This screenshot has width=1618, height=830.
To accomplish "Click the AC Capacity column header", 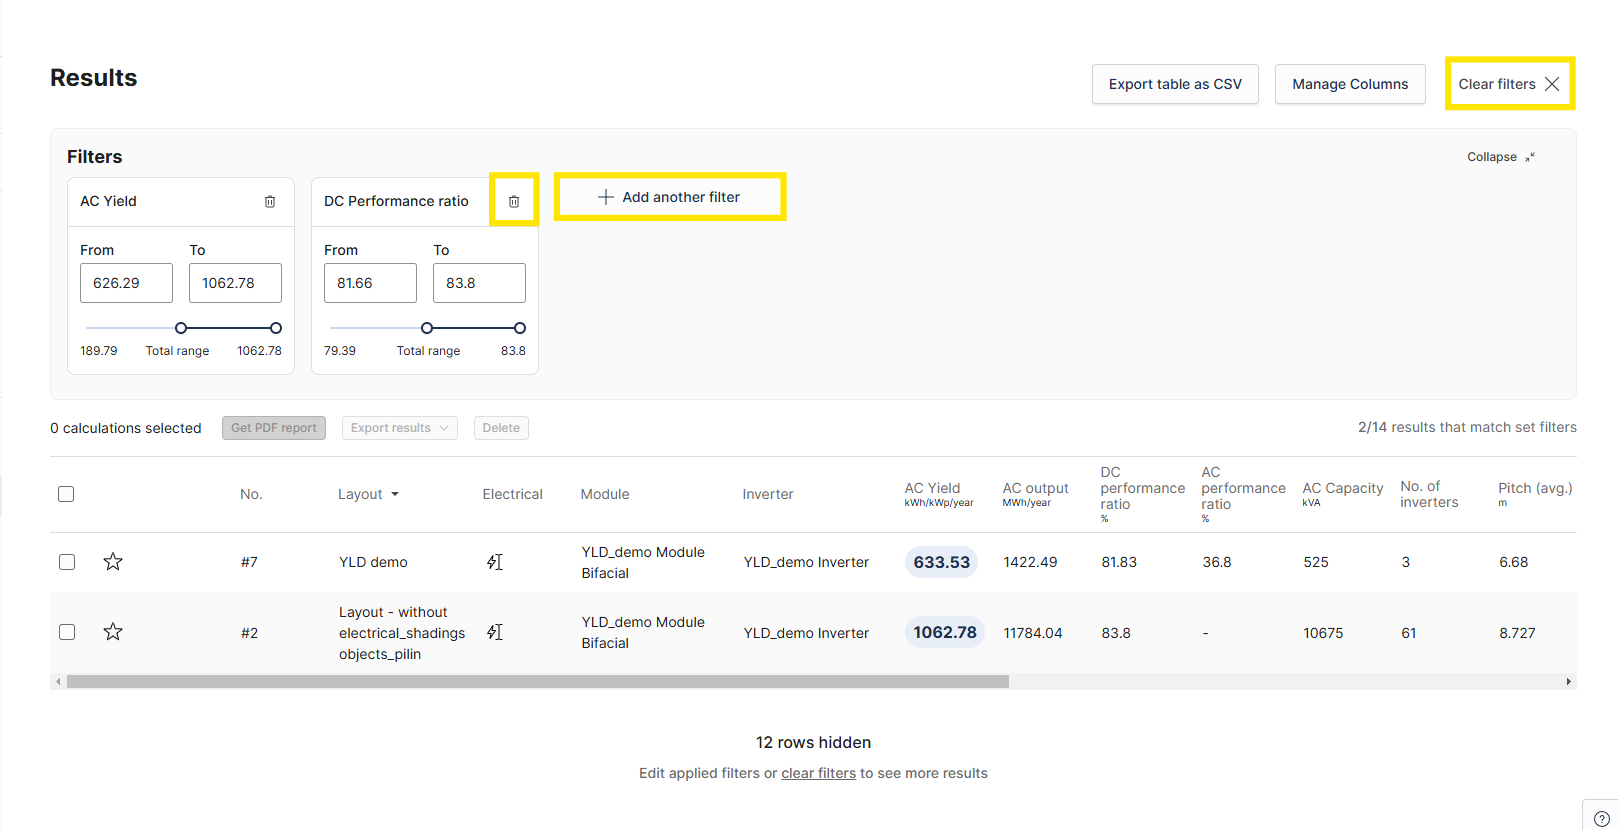I will (1342, 494).
